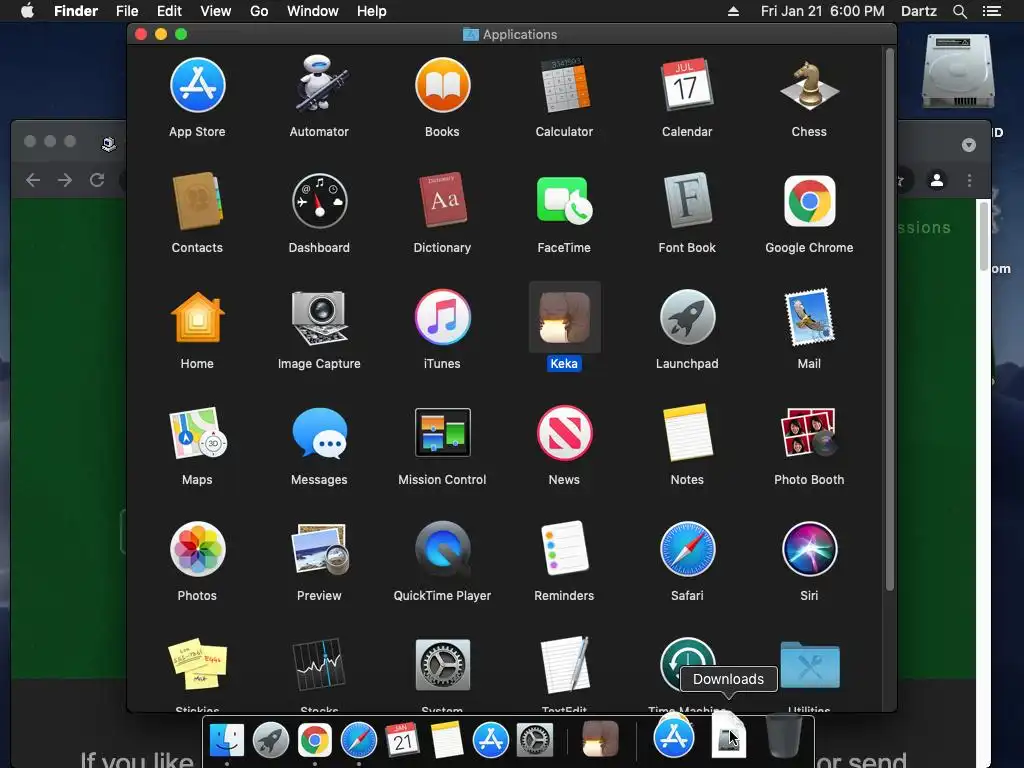Open Safari from the Dock
The height and width of the screenshot is (768, 1024).
[359, 740]
